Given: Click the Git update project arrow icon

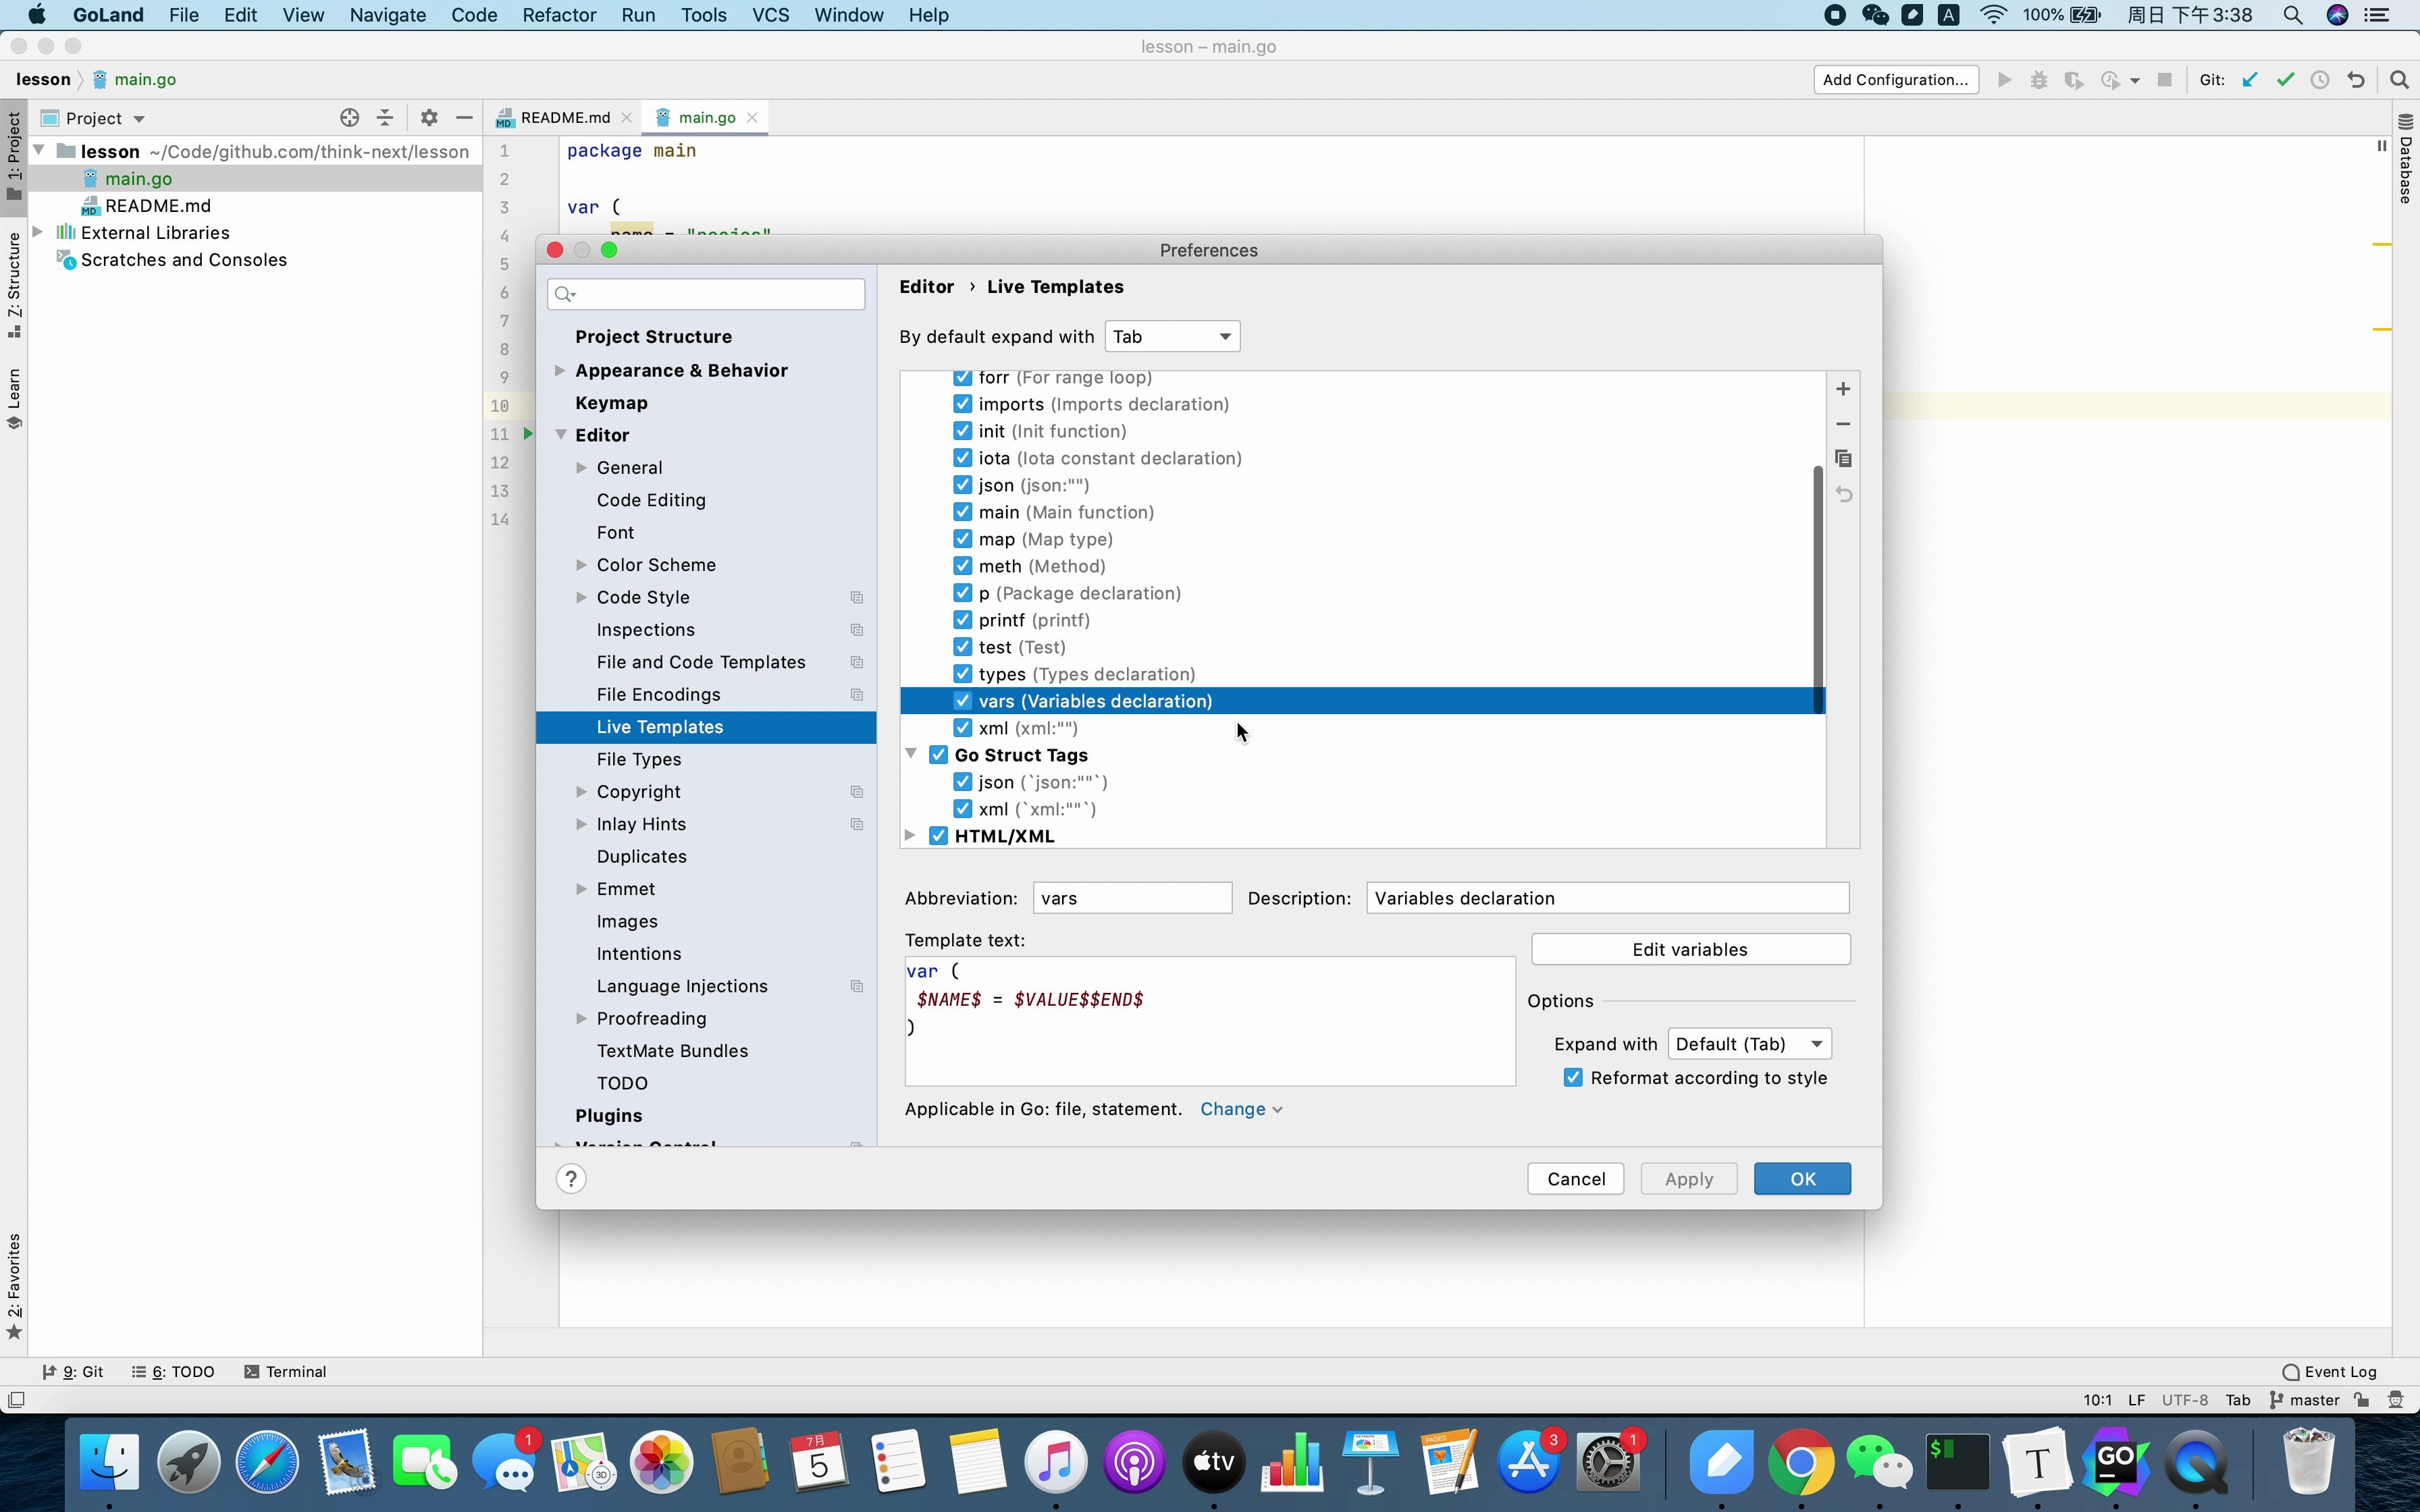Looking at the screenshot, I should [x=2250, y=80].
